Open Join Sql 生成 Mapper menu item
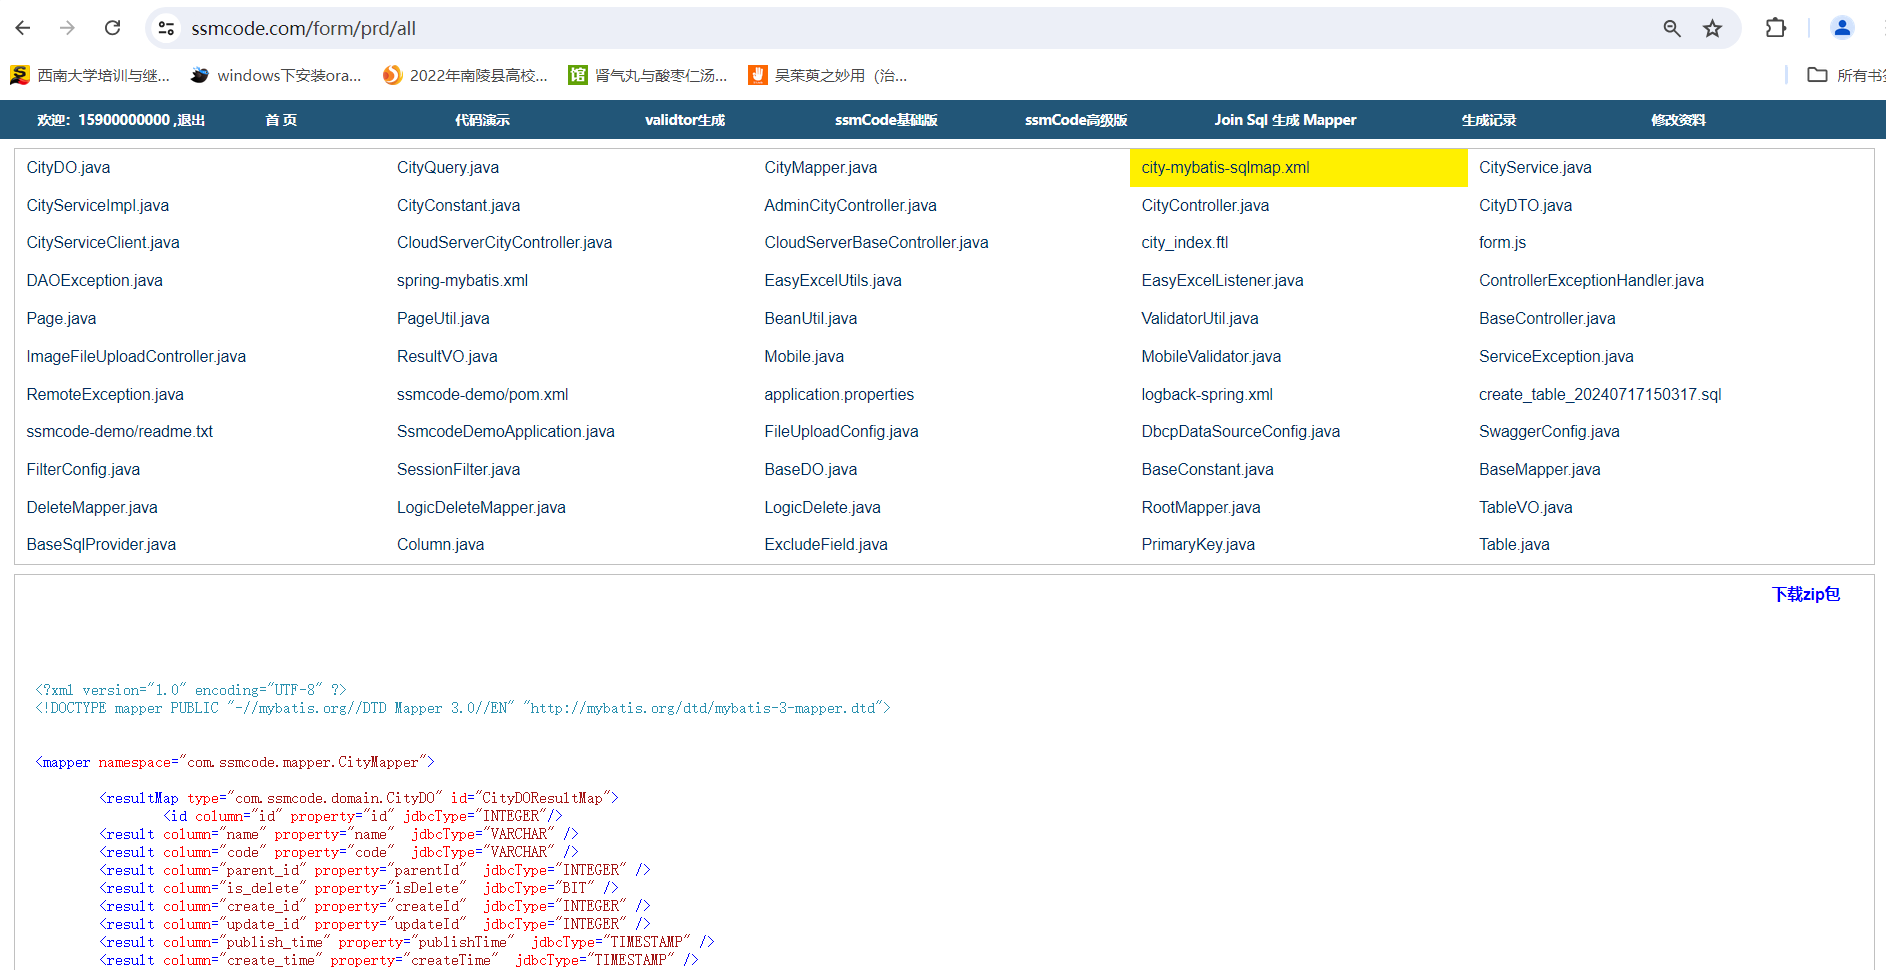The width and height of the screenshot is (1886, 970). tap(1285, 120)
